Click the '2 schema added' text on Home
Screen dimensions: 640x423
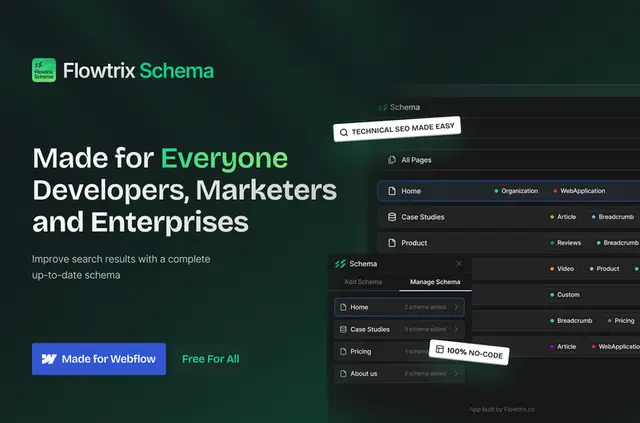(x=425, y=307)
